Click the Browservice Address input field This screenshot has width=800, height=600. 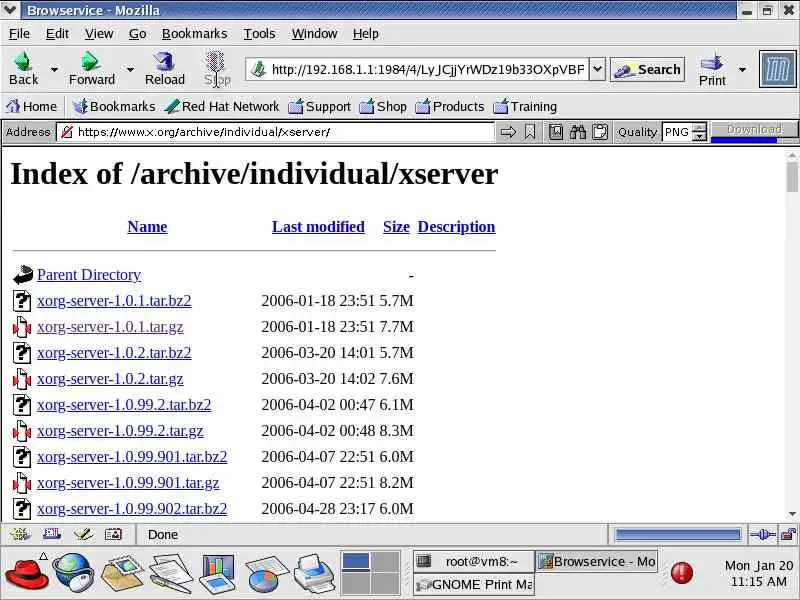[x=275, y=132]
